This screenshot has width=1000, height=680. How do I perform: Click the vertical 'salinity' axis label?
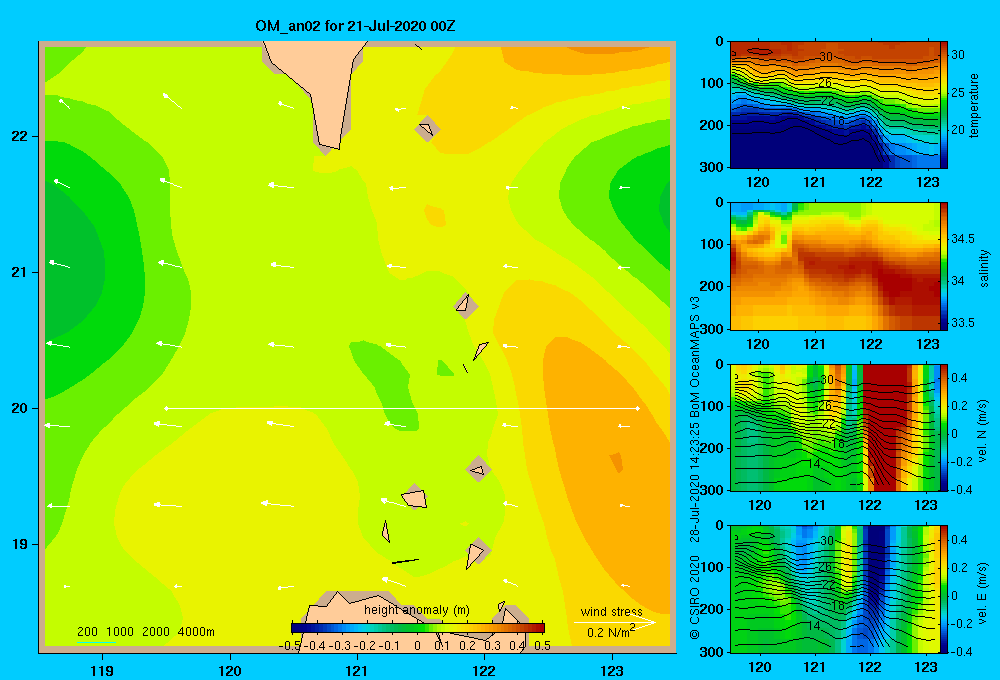(x=984, y=268)
